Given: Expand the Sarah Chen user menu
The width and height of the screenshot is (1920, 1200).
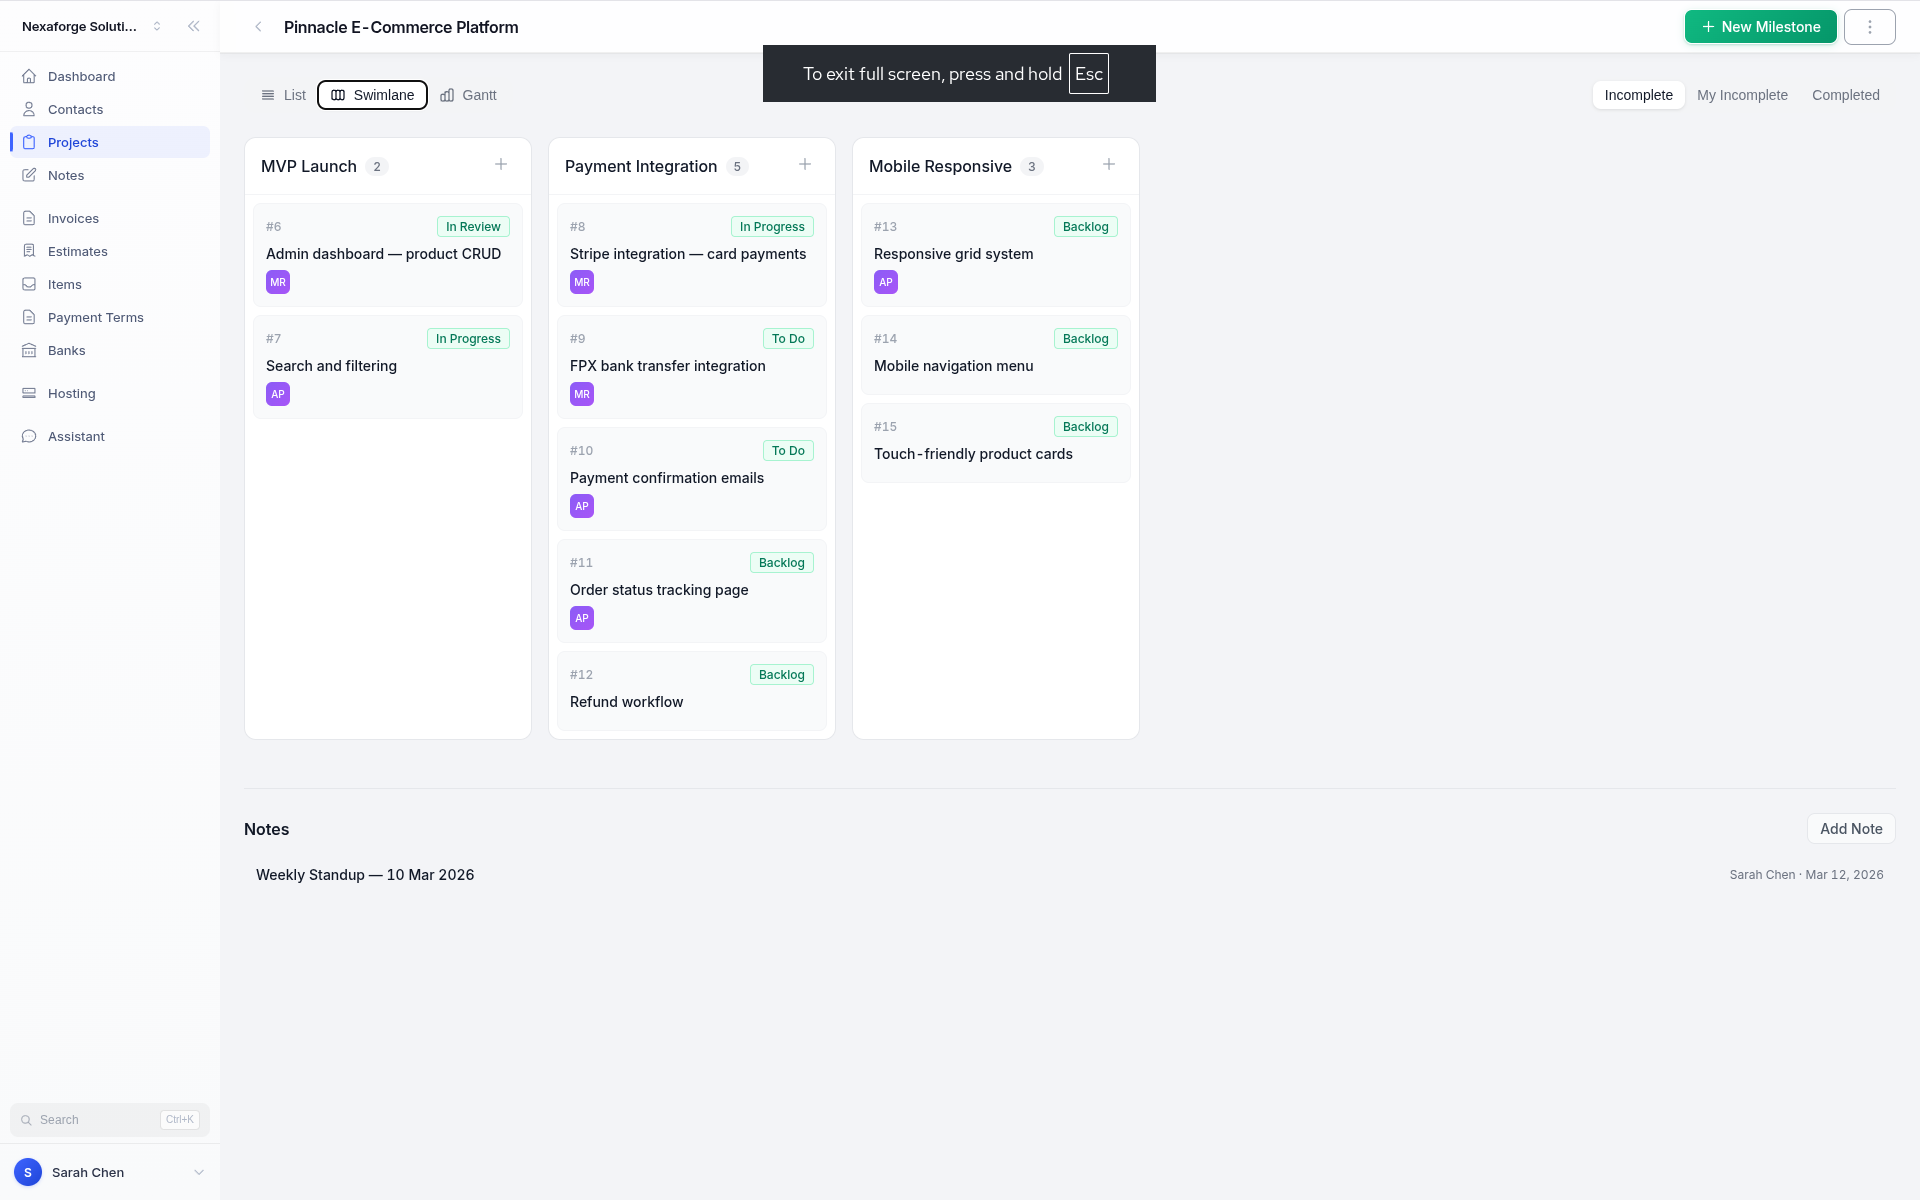Looking at the screenshot, I should tap(110, 1172).
